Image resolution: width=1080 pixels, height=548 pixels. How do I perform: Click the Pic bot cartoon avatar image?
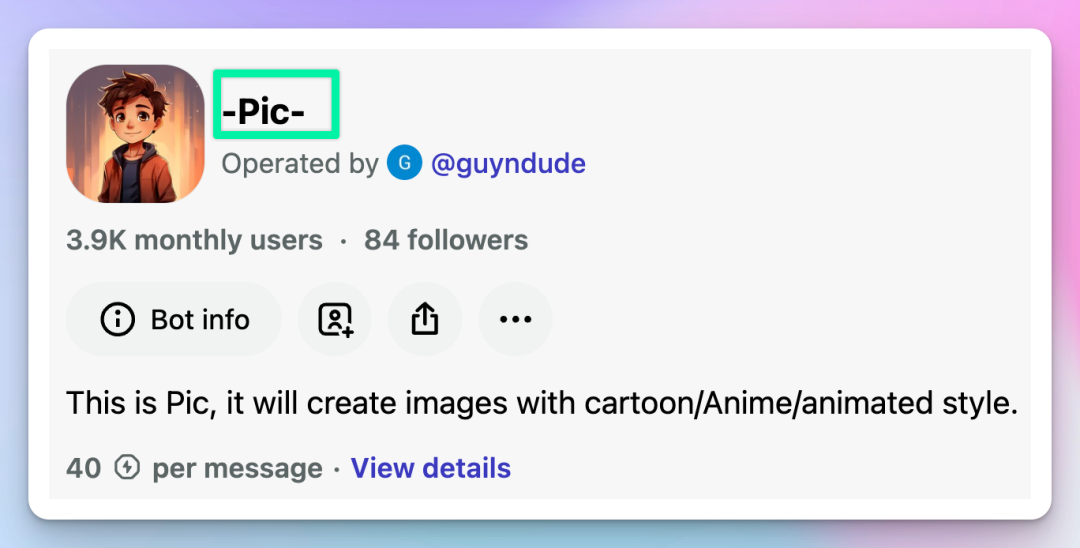click(x=135, y=134)
